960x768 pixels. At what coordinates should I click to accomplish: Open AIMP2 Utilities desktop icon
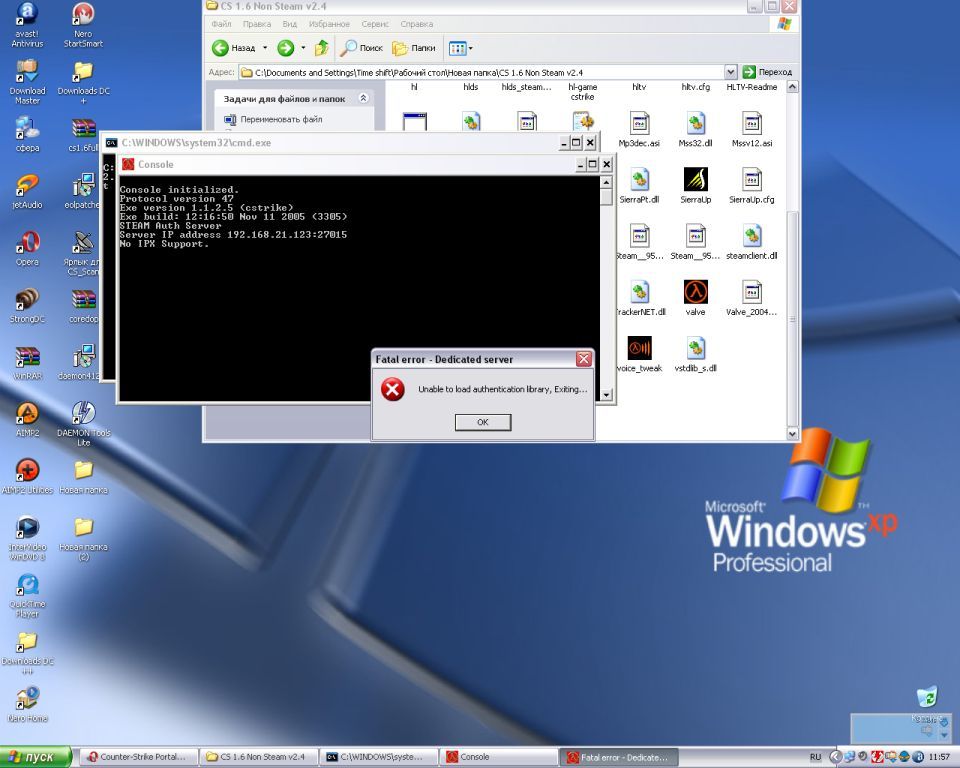27,476
